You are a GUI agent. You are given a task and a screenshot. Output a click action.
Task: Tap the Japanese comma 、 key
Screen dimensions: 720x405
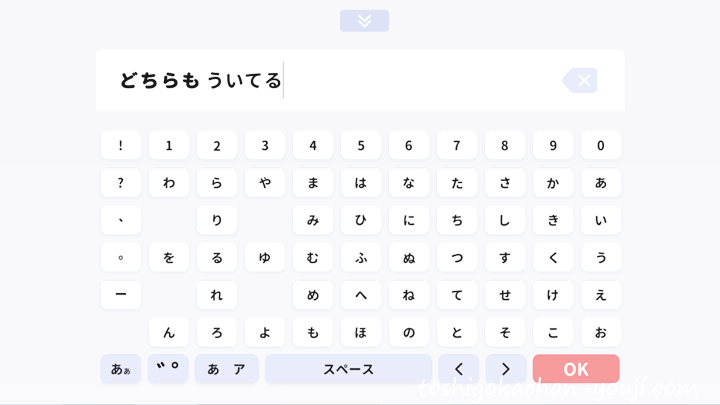point(121,219)
